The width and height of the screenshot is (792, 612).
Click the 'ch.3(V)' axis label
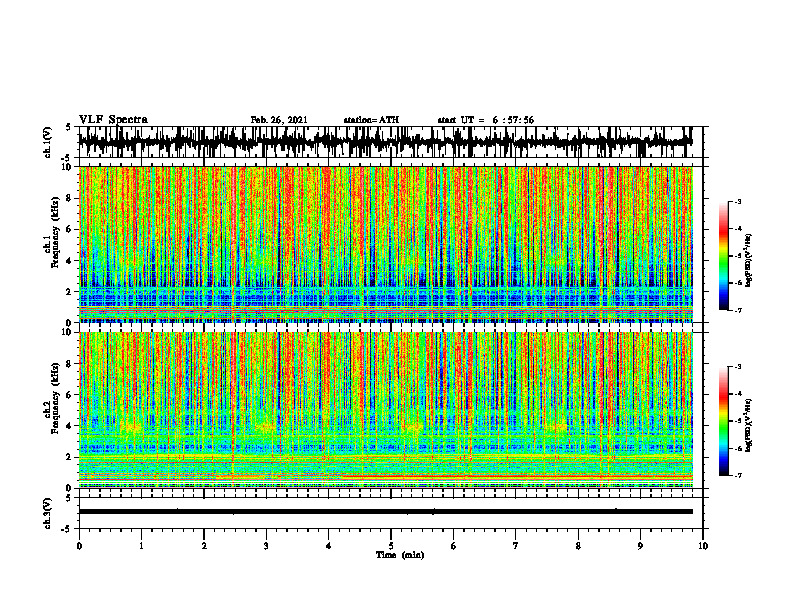click(48, 513)
